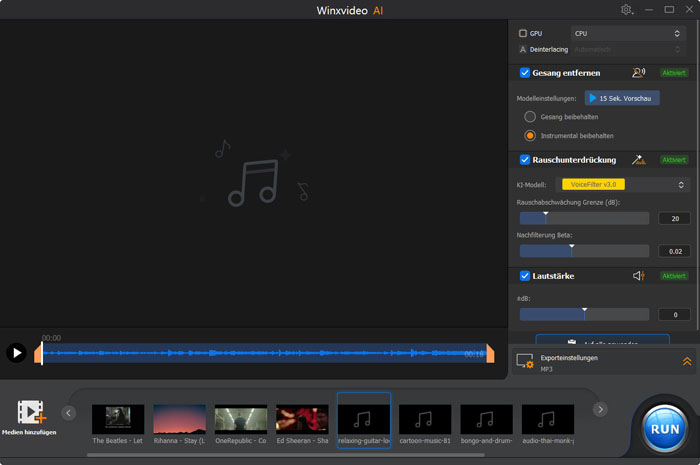Click the 15 Sek. Vorschau button
700x465 pixels.
(x=622, y=98)
